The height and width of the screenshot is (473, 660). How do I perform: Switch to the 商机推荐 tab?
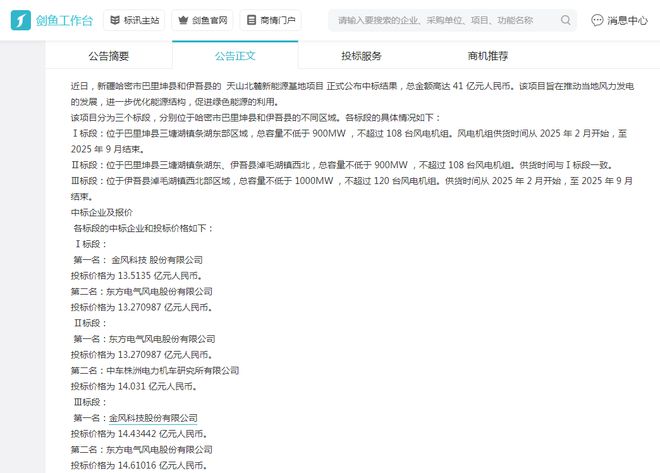[x=488, y=56]
